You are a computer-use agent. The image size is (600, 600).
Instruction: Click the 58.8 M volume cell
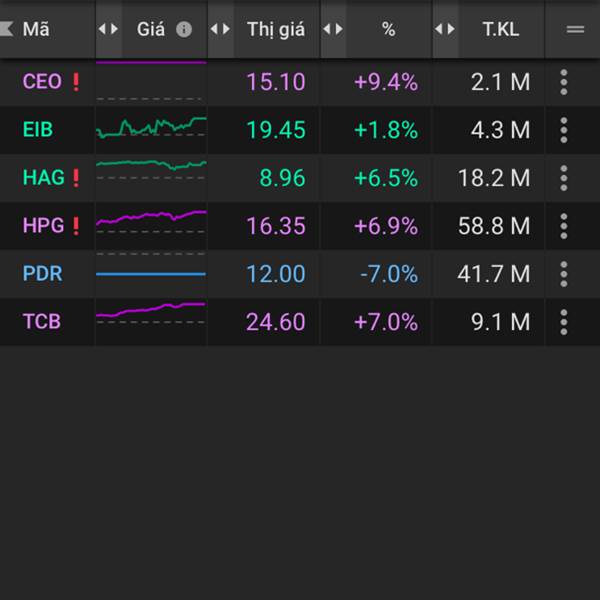494,226
